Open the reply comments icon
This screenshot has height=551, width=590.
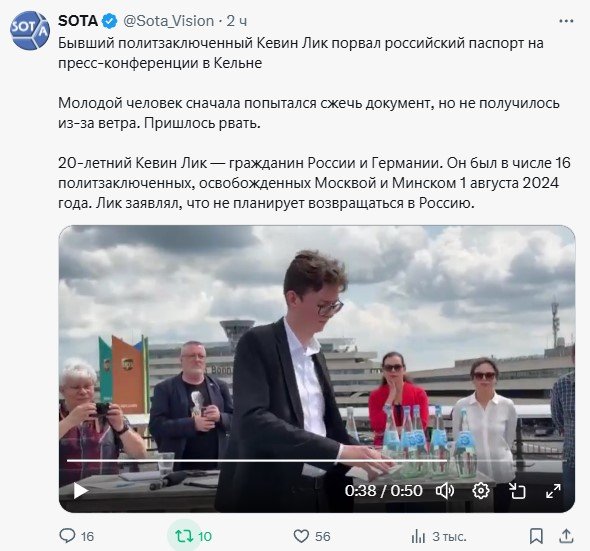(67, 536)
